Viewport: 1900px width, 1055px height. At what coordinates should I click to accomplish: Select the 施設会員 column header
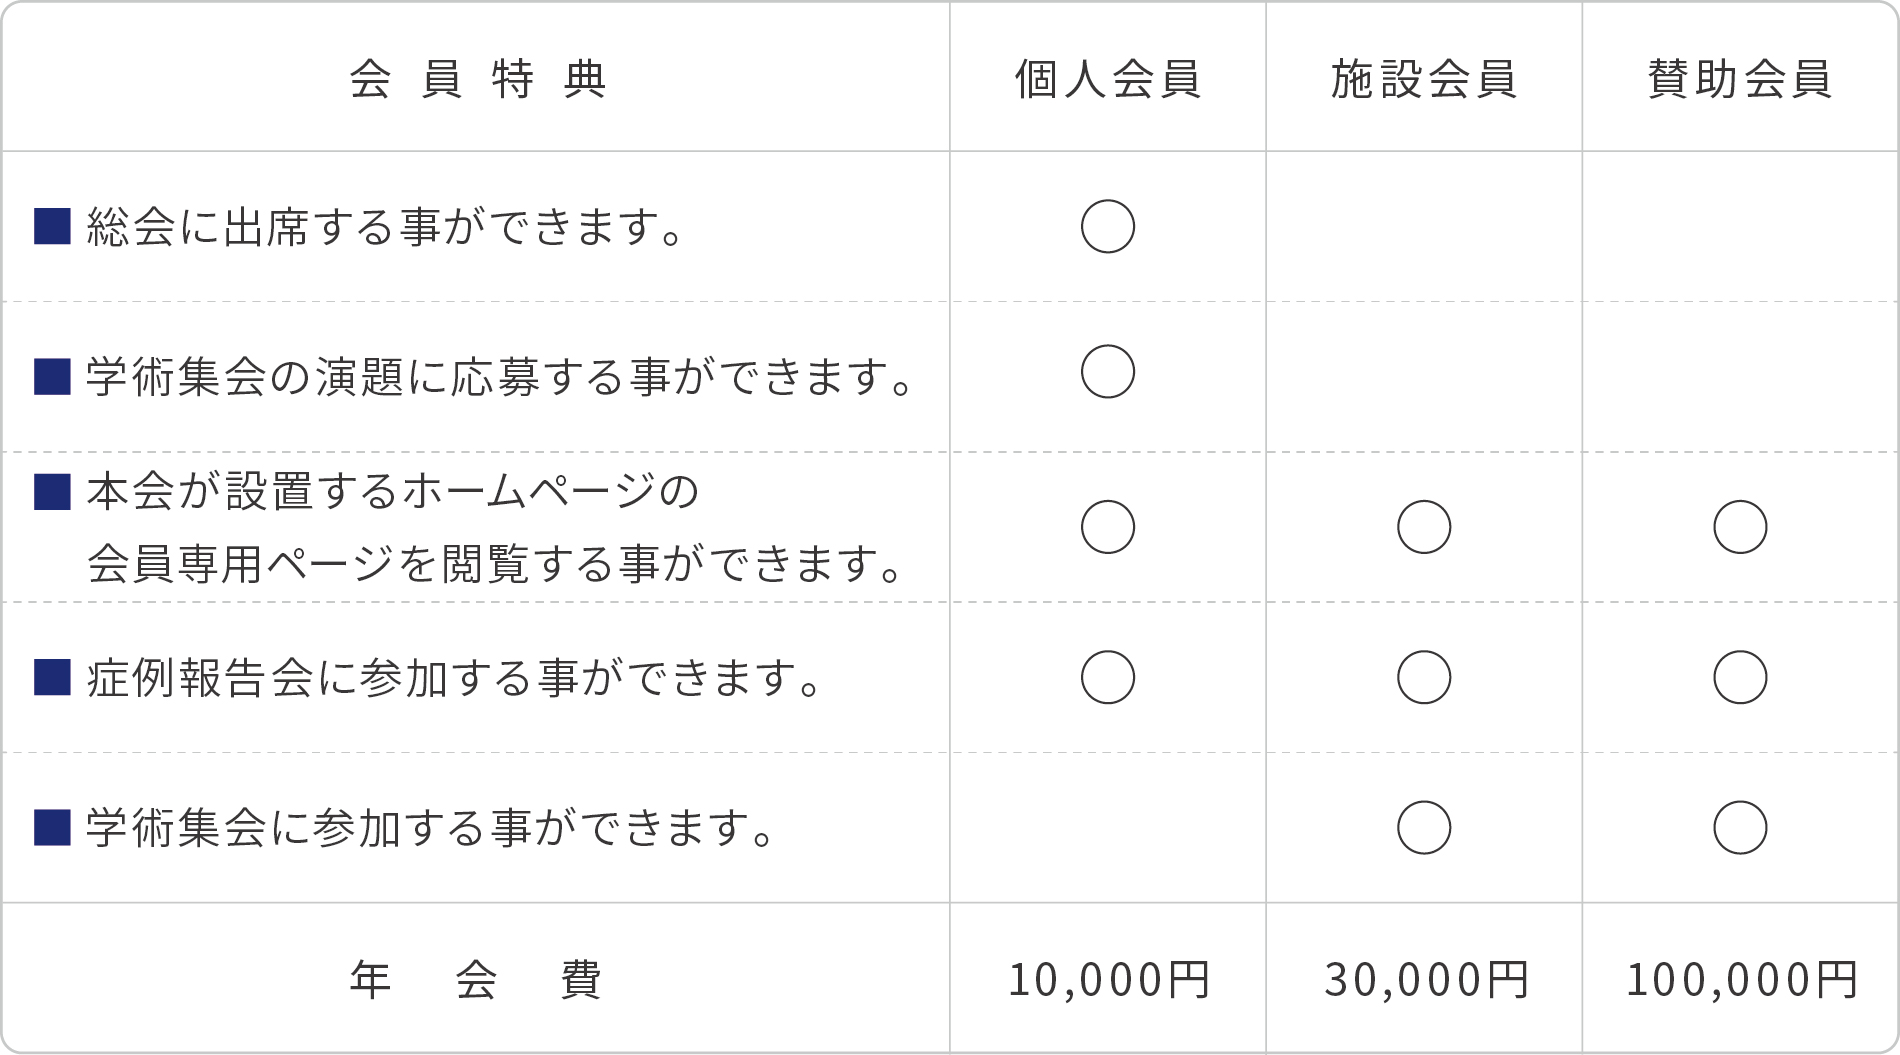tap(1424, 79)
